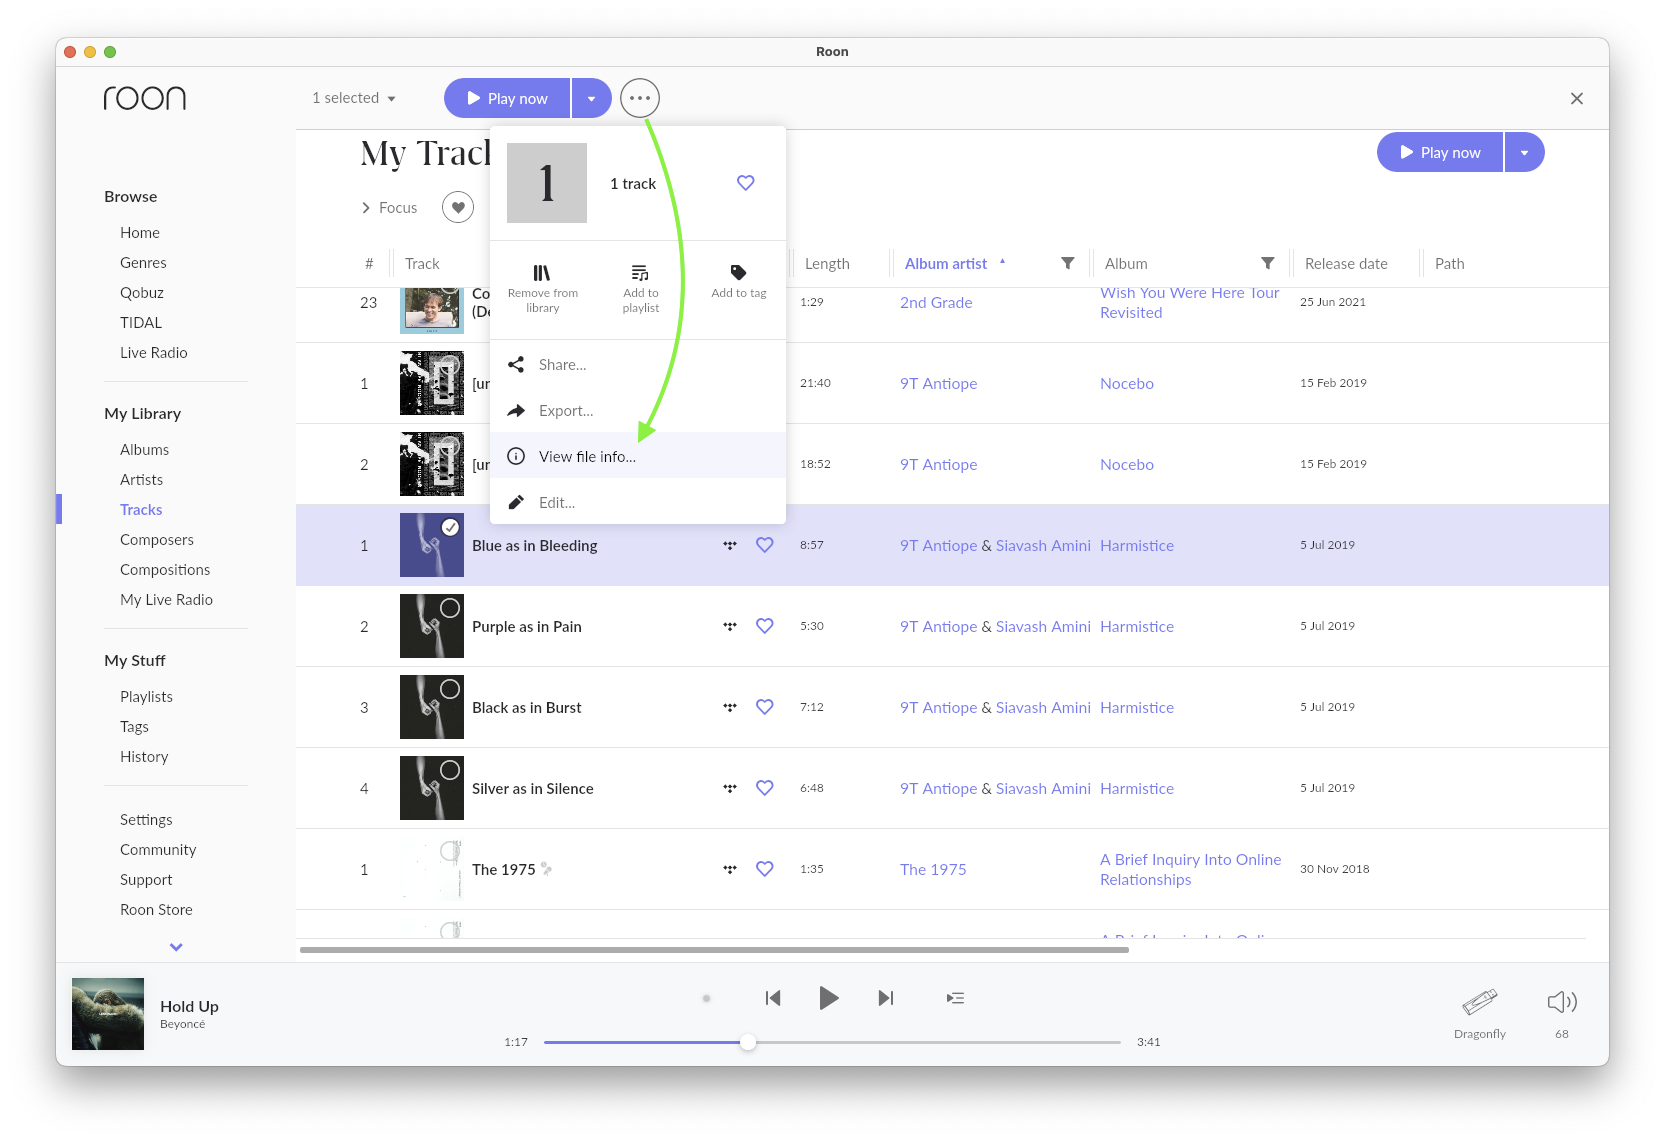Open album link Nocebo in track 1 row
1665x1140 pixels.
point(1127,383)
